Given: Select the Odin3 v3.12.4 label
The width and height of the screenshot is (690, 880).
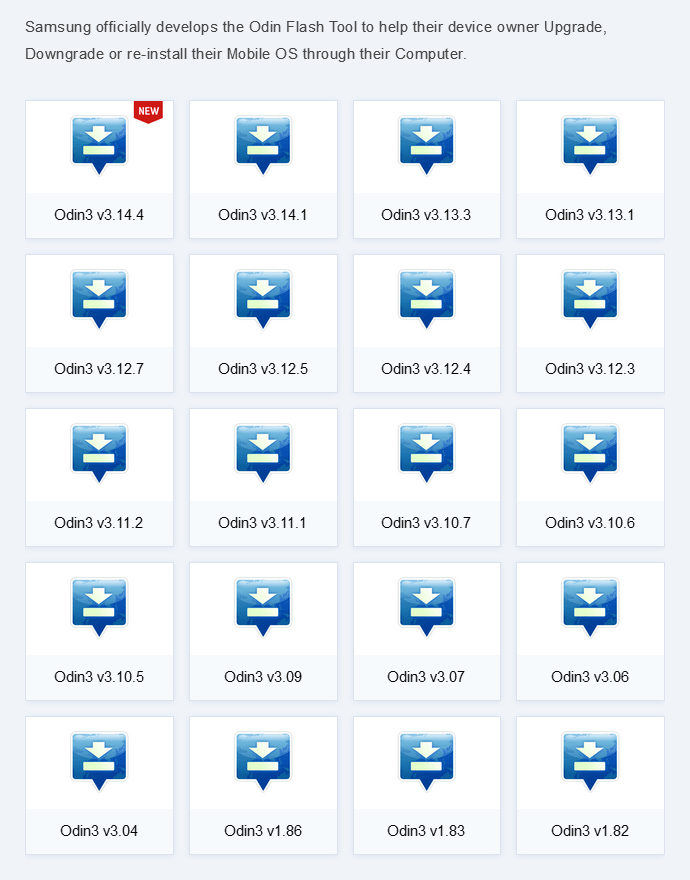Looking at the screenshot, I should tap(426, 369).
